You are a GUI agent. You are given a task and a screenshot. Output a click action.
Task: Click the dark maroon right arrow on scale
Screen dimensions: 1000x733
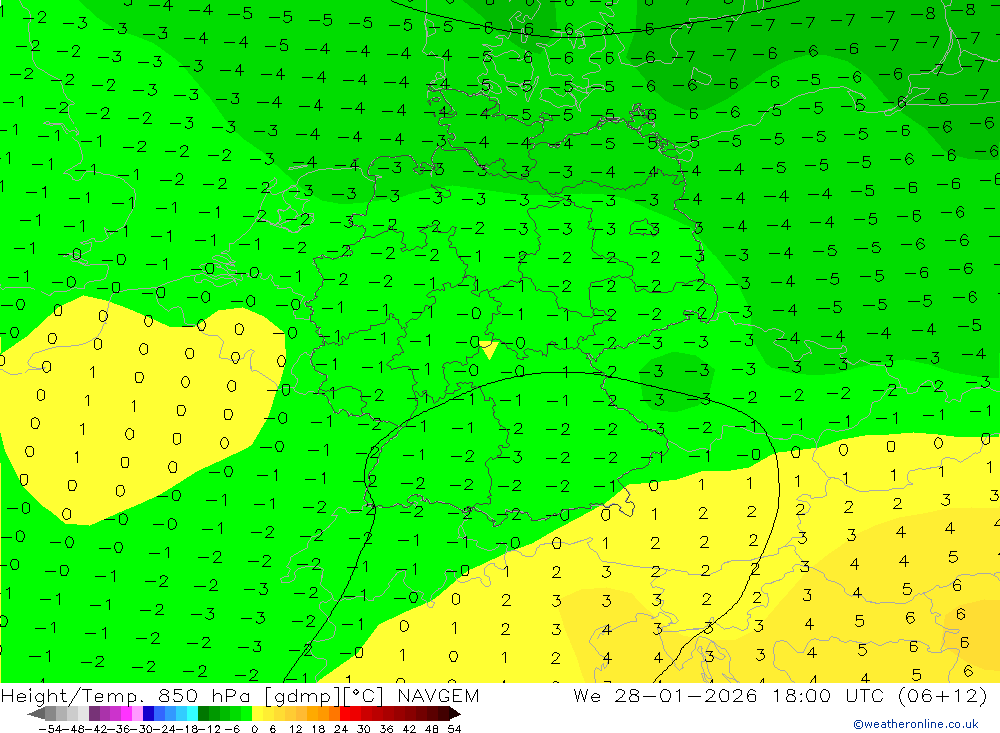point(455,714)
